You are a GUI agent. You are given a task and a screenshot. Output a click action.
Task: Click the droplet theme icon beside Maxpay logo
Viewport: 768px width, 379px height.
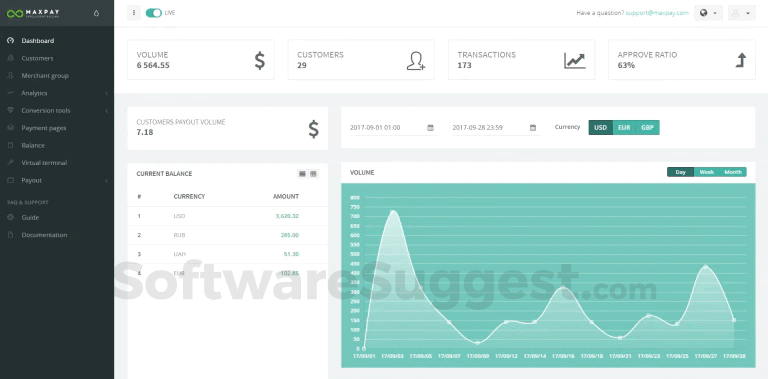pos(96,13)
